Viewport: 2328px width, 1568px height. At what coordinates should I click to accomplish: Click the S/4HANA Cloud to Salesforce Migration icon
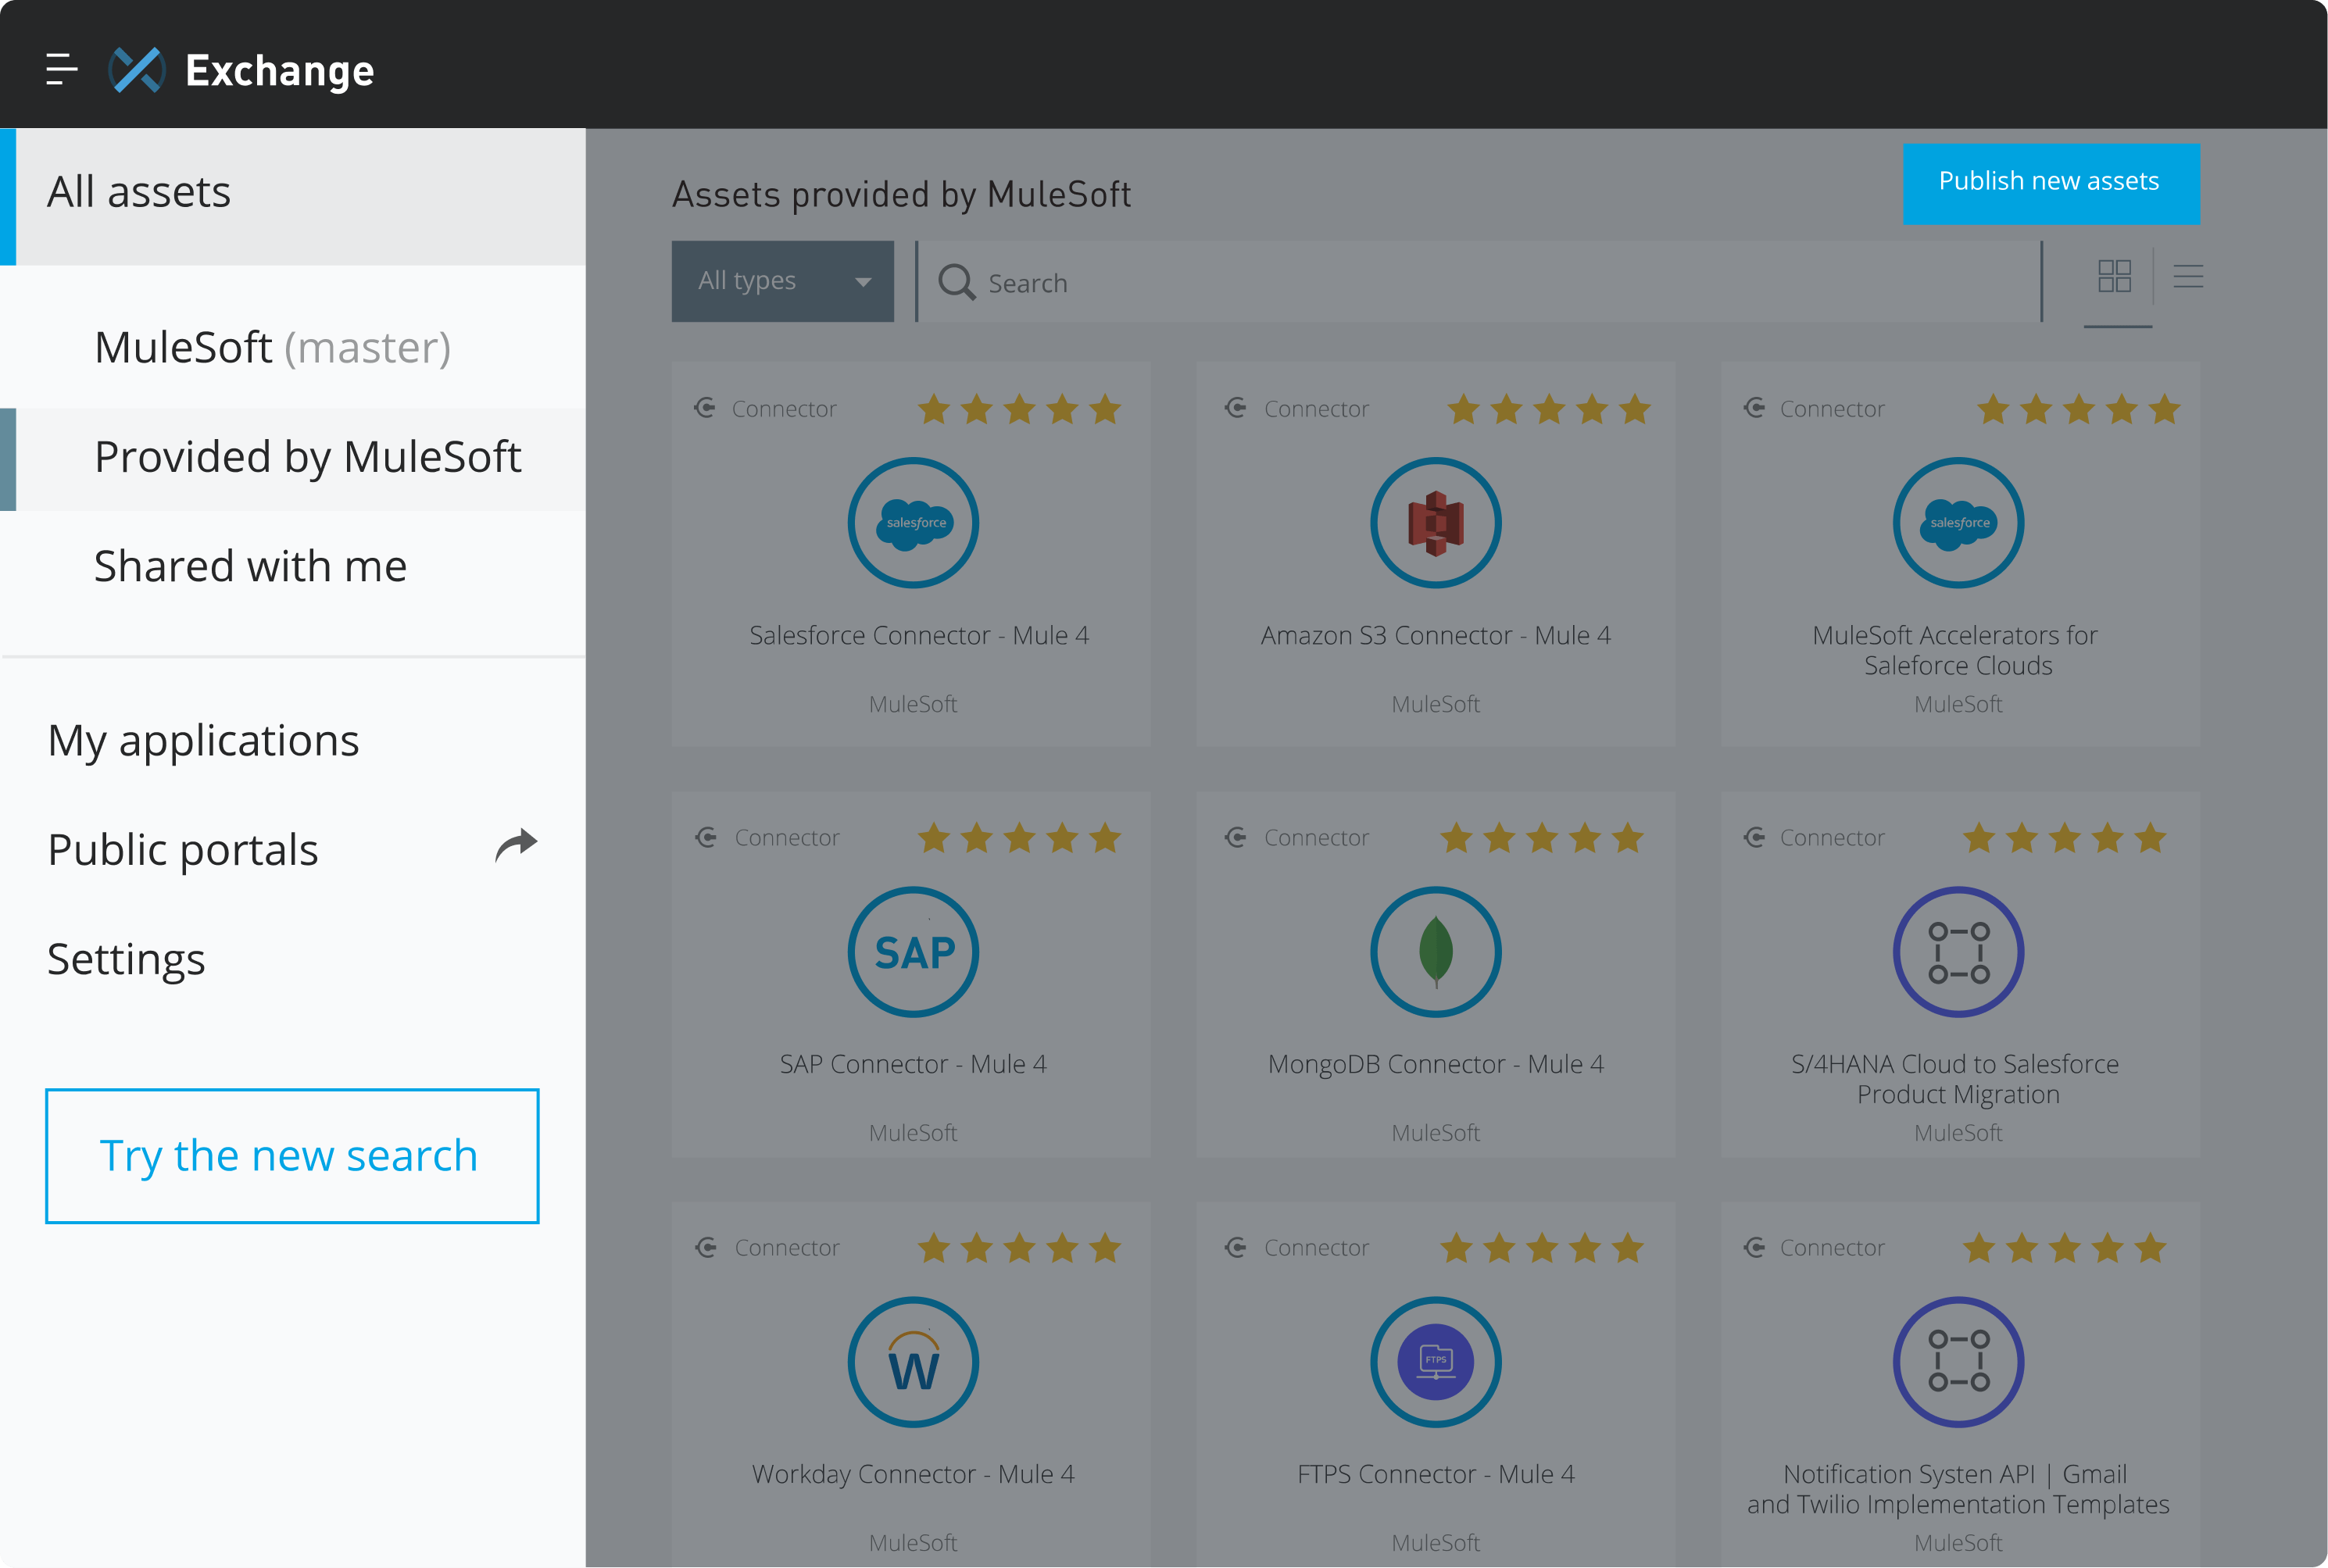click(1957, 952)
